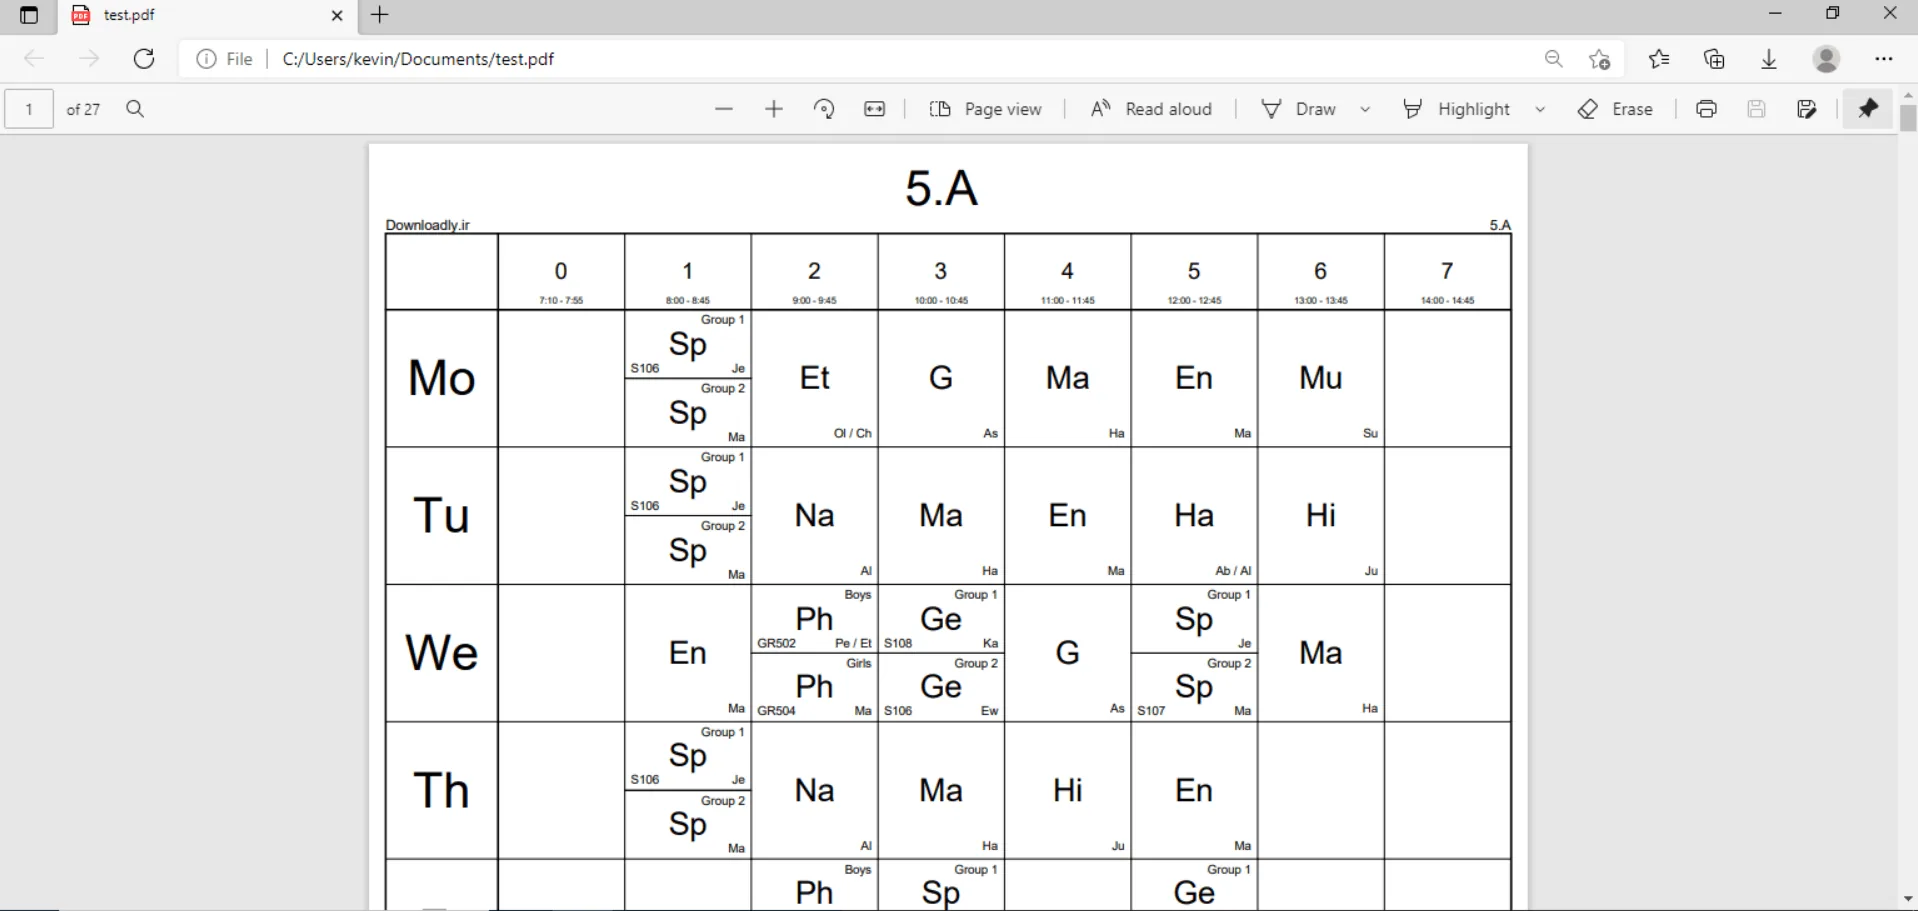Print the PDF document
This screenshot has width=1918, height=911.
click(x=1706, y=109)
